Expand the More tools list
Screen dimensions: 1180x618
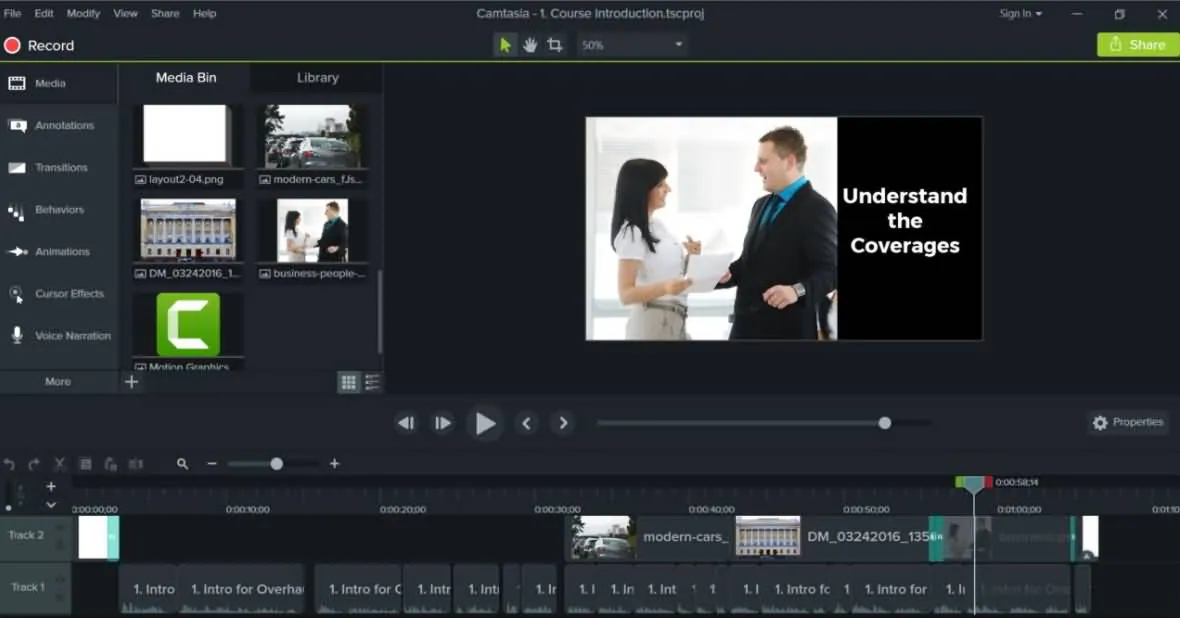coord(58,382)
